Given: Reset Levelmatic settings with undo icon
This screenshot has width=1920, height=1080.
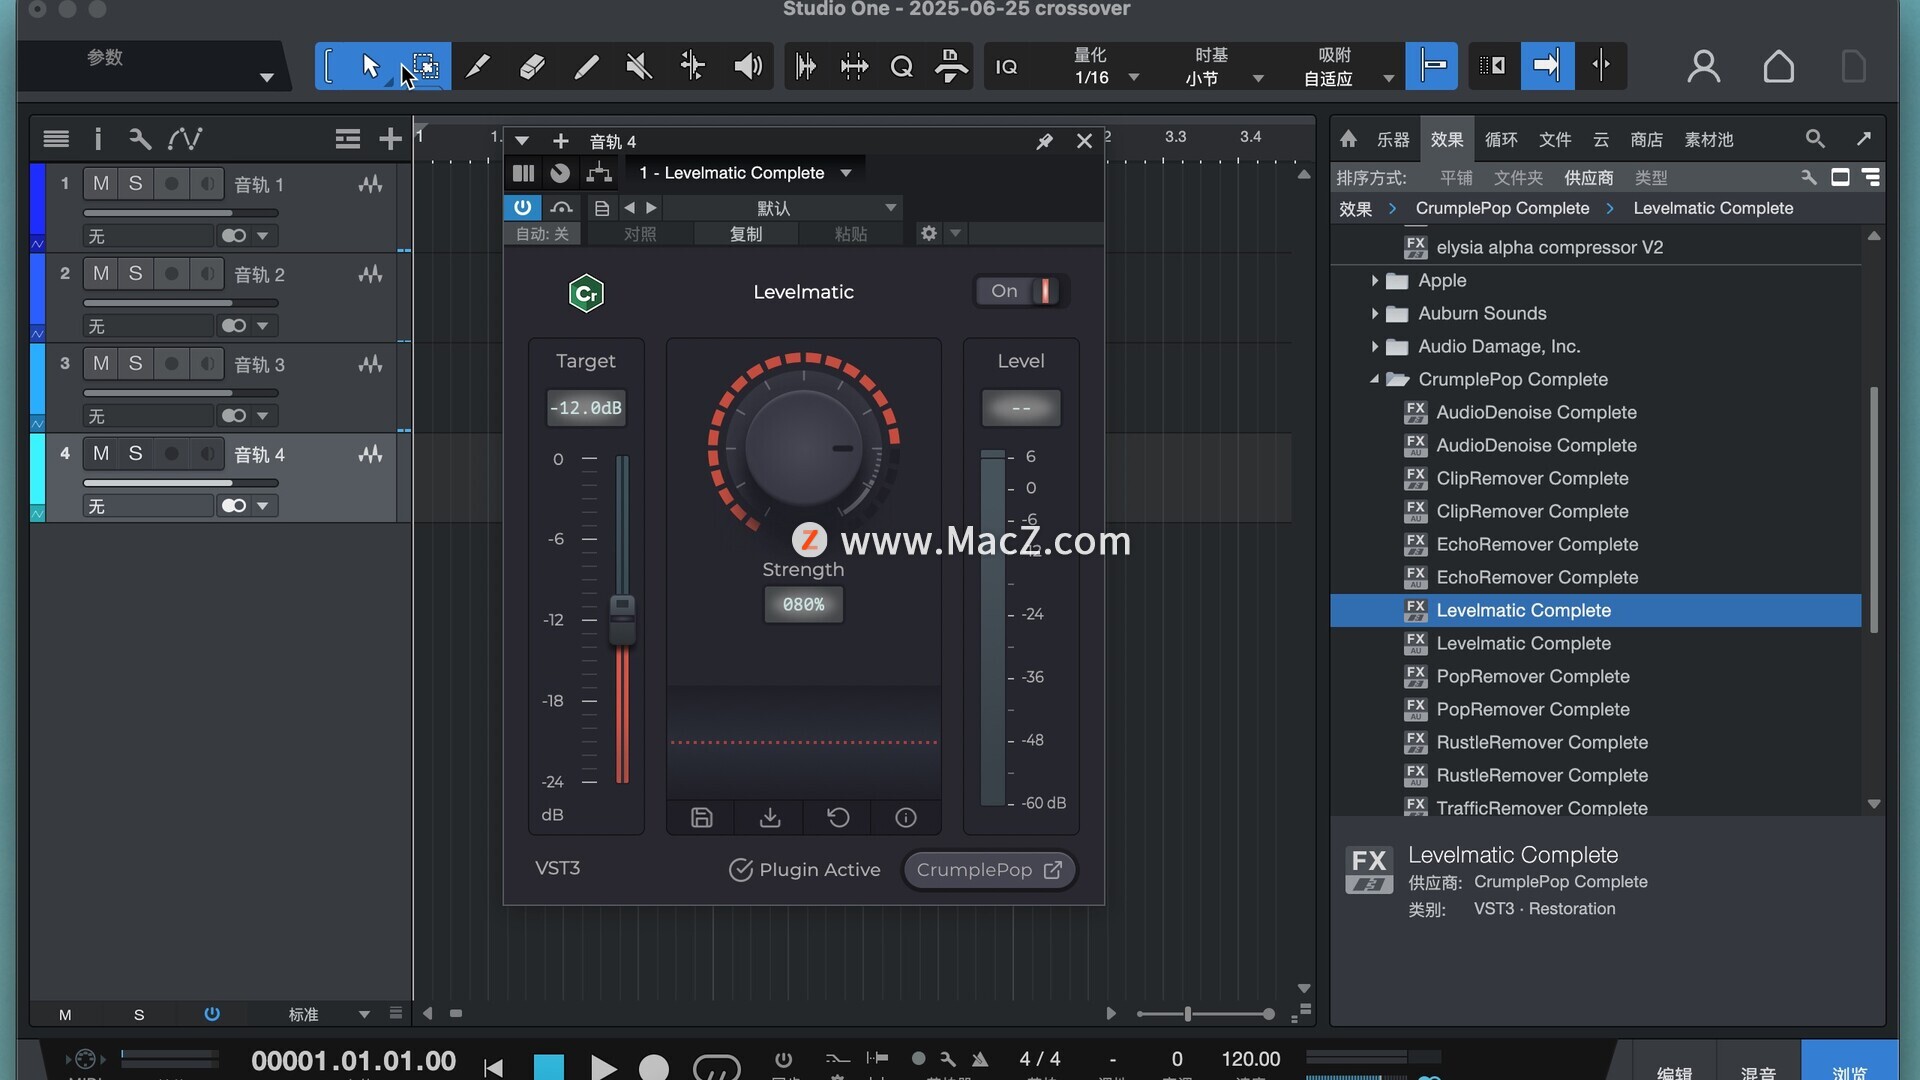Looking at the screenshot, I should pyautogui.click(x=838, y=818).
